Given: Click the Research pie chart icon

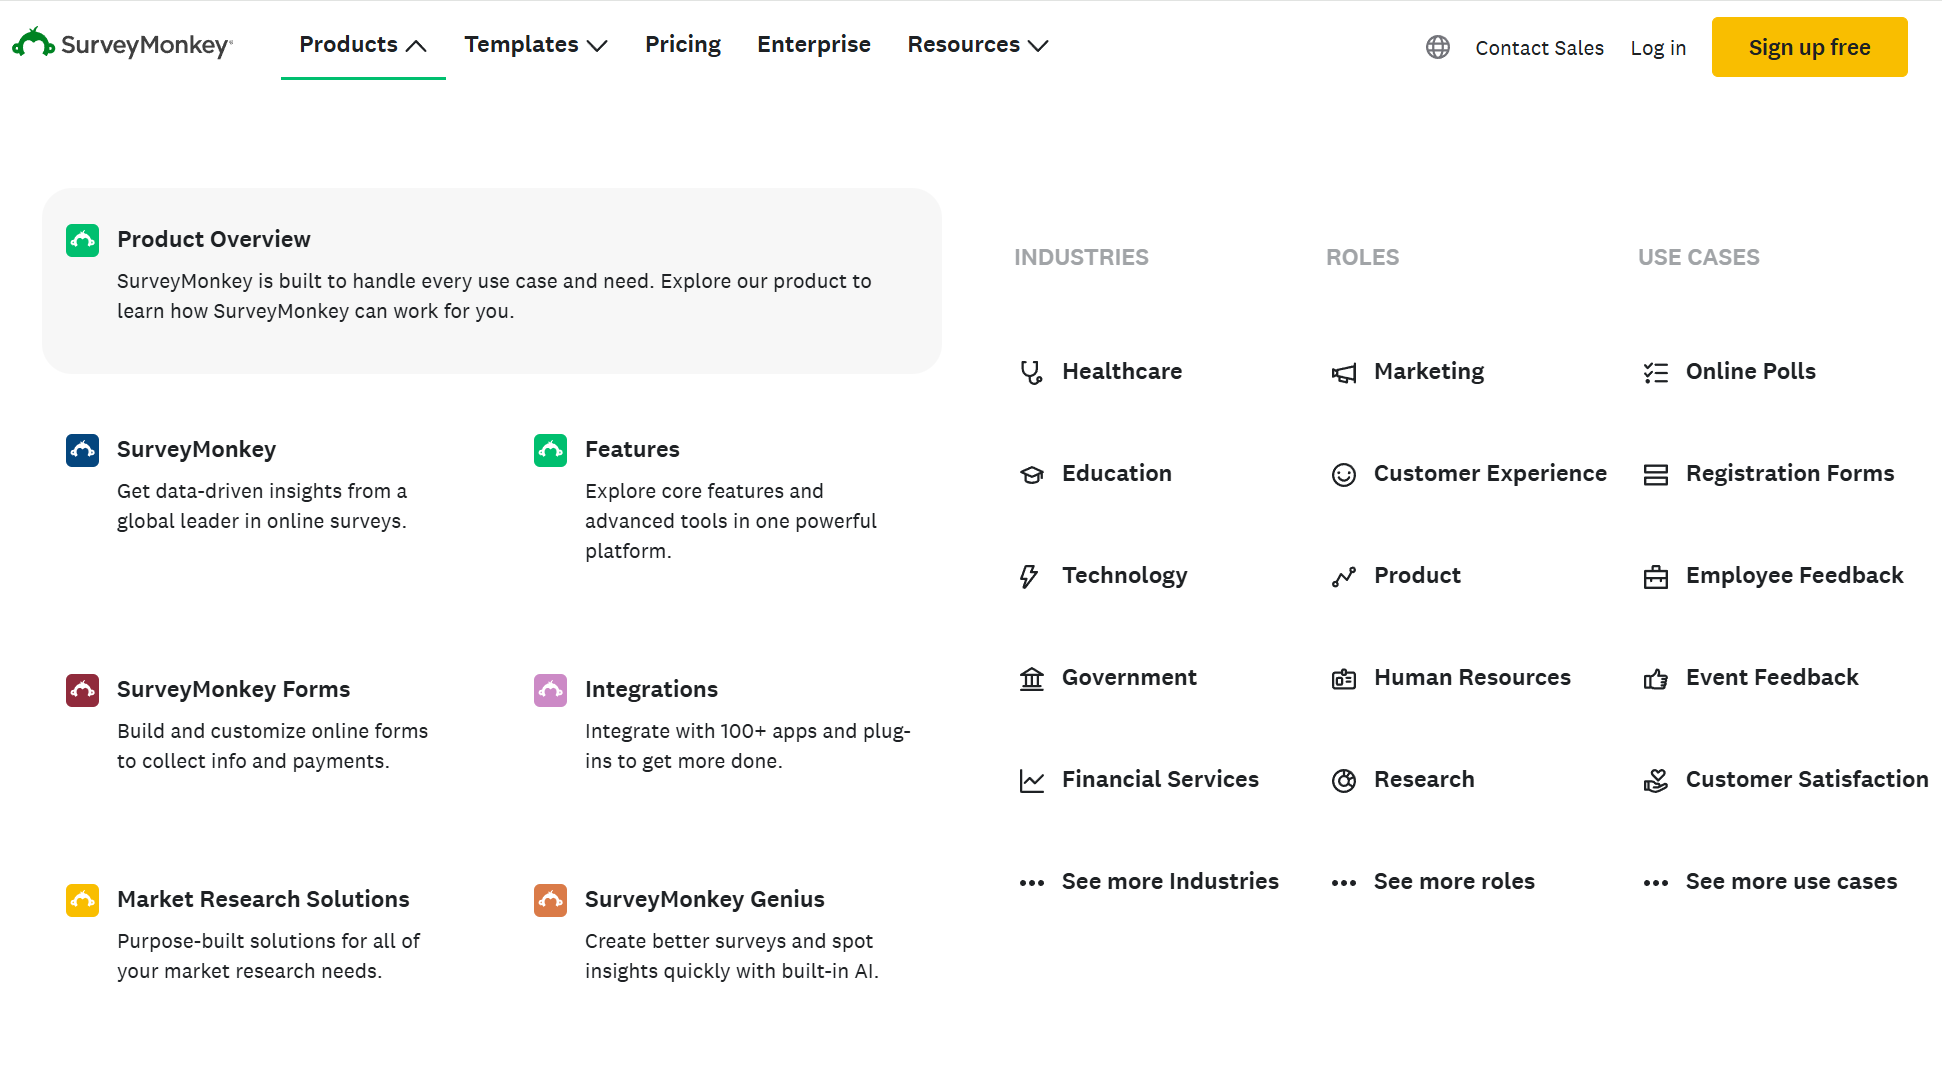Looking at the screenshot, I should pyautogui.click(x=1343, y=781).
